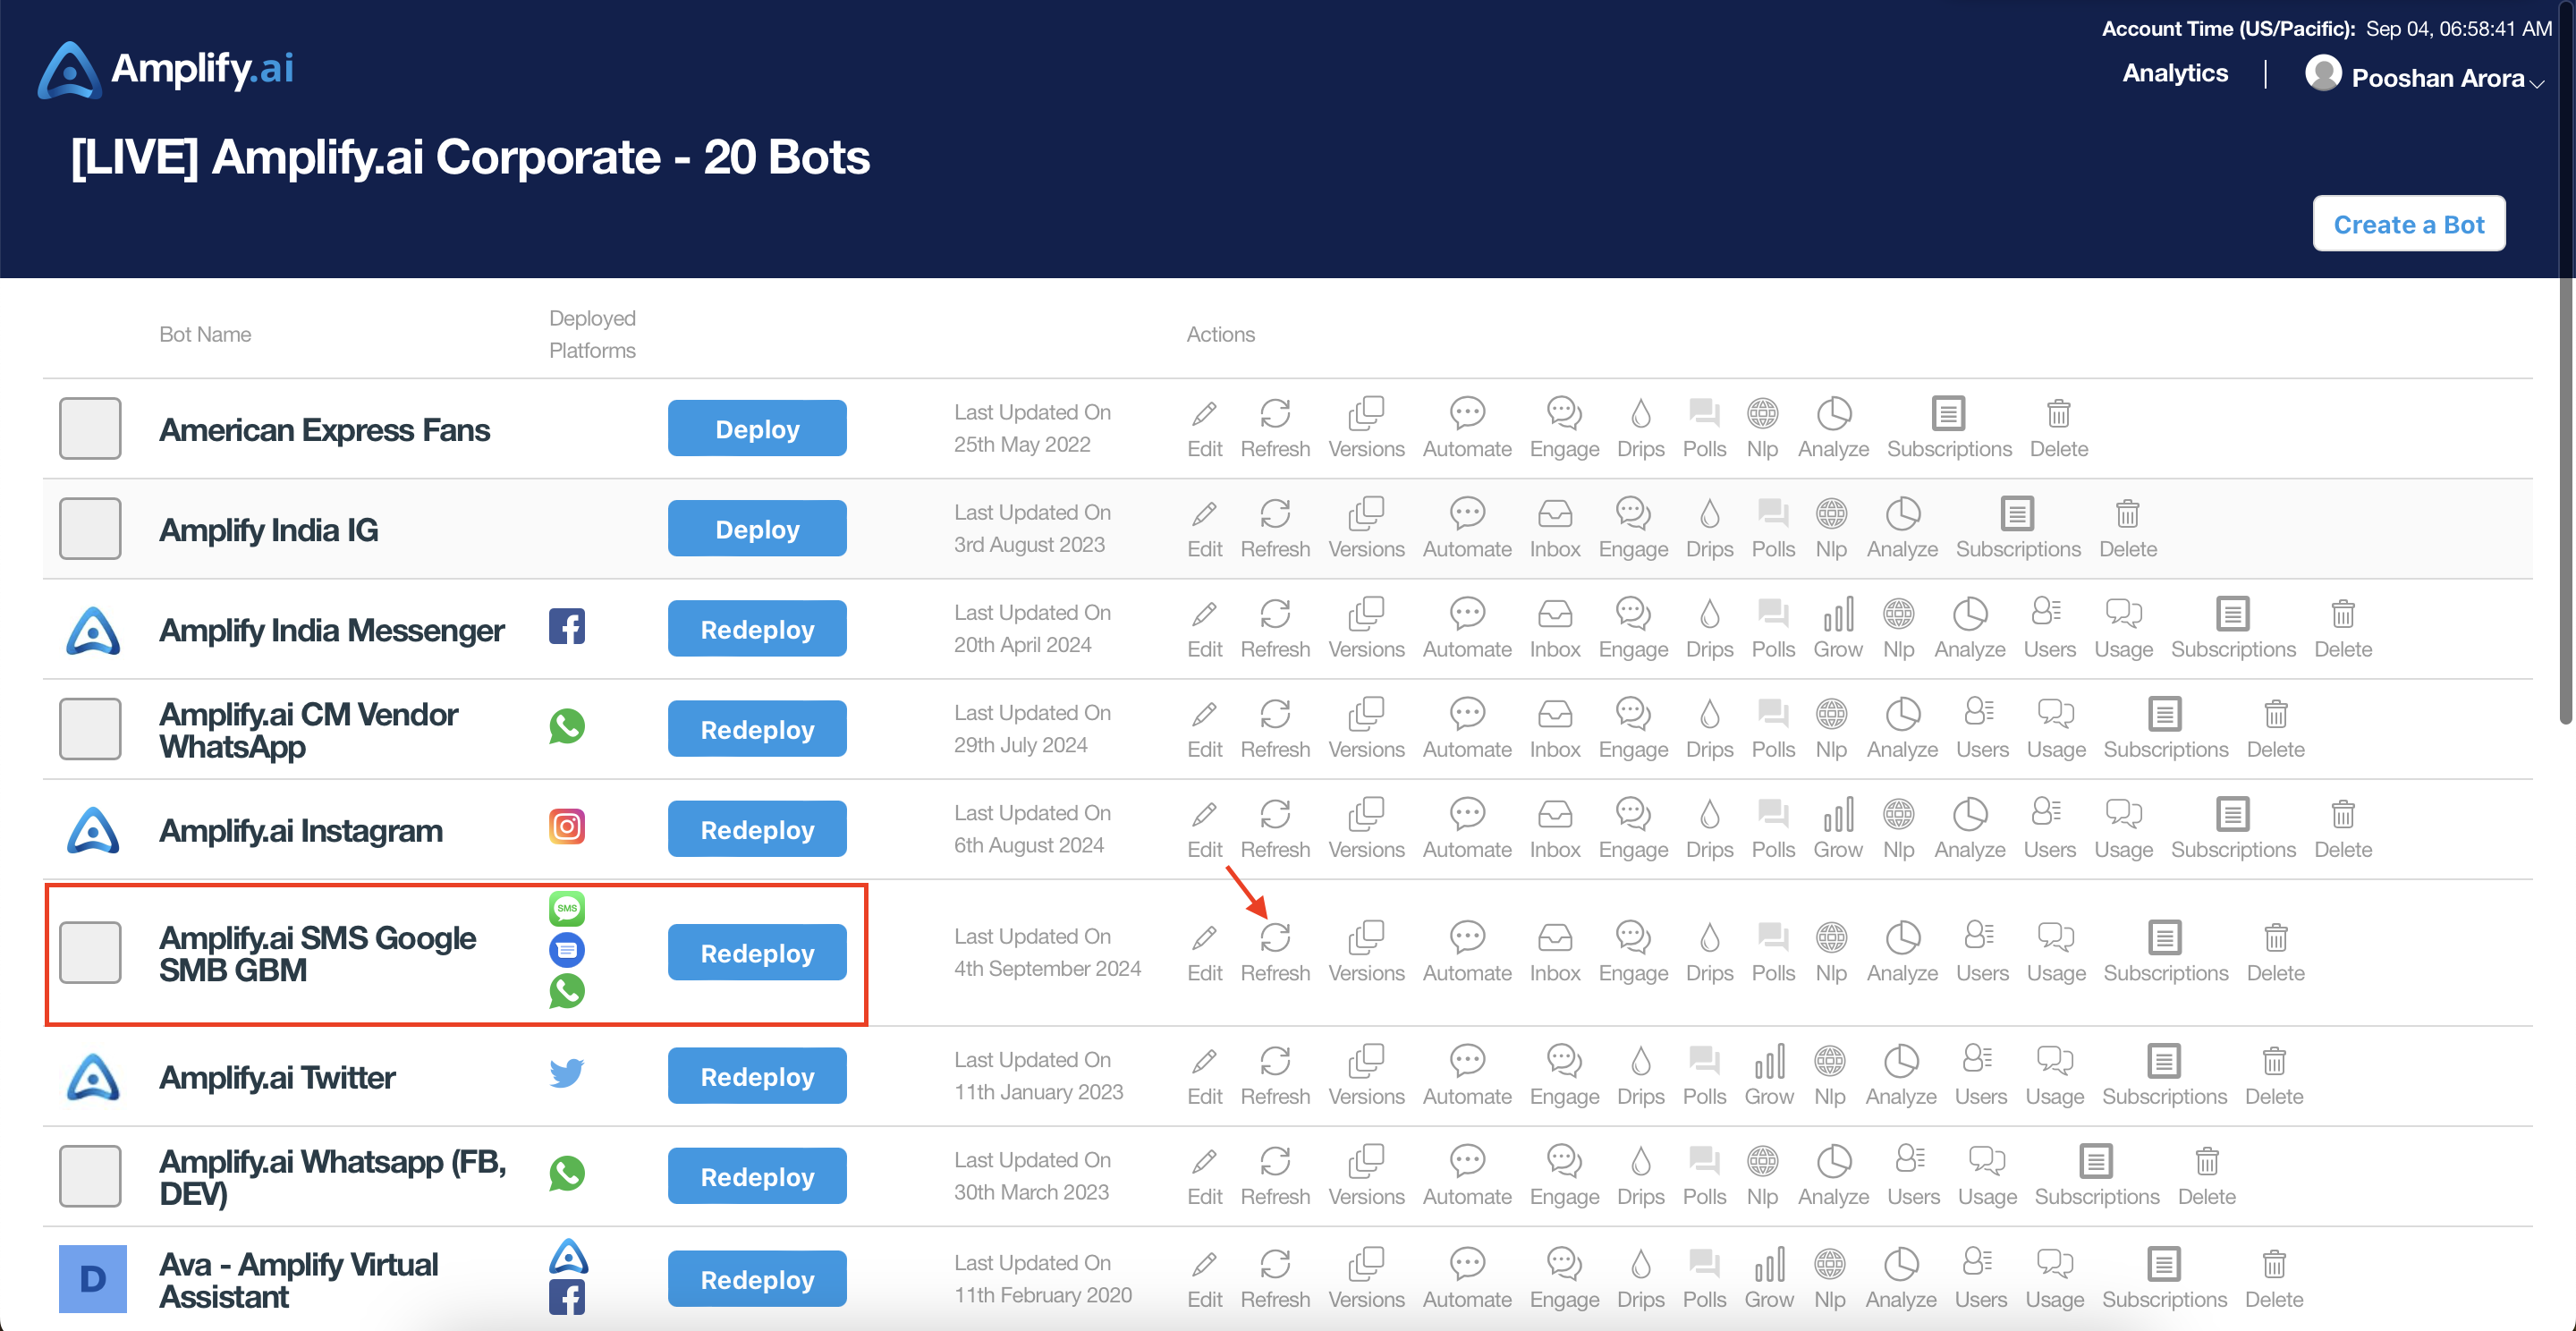This screenshot has height=1331, width=2576.
Task: Expand the Pooshan Arora account menu
Action: pyautogui.click(x=2424, y=76)
